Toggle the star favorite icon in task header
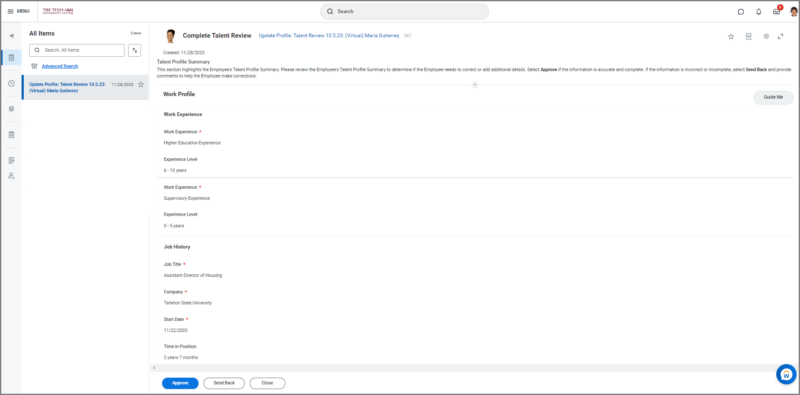Screen dimensions: 800x395 tap(731, 36)
